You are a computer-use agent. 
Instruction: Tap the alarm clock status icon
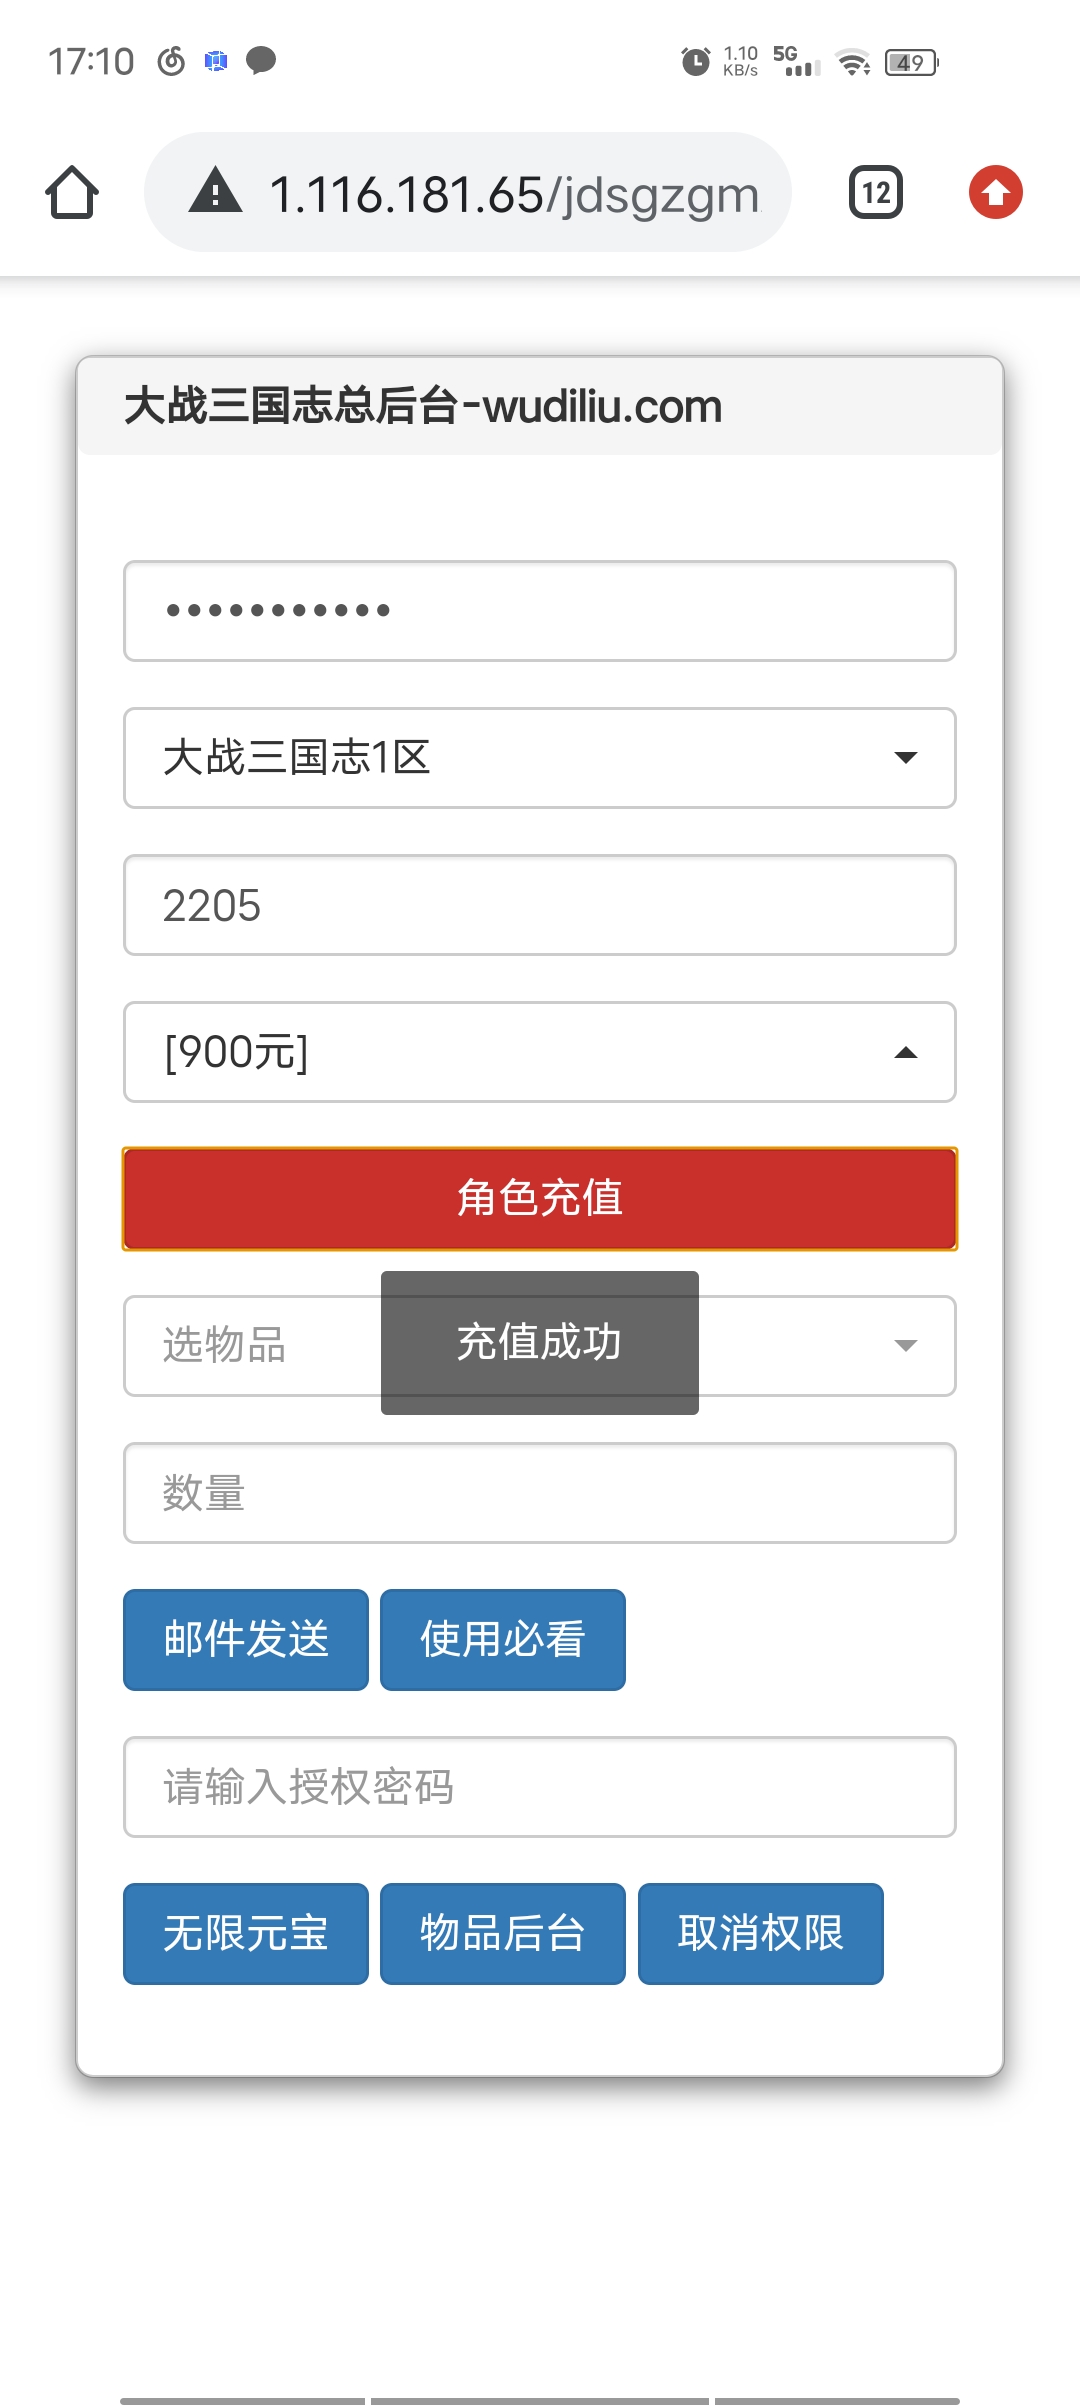pyautogui.click(x=695, y=62)
